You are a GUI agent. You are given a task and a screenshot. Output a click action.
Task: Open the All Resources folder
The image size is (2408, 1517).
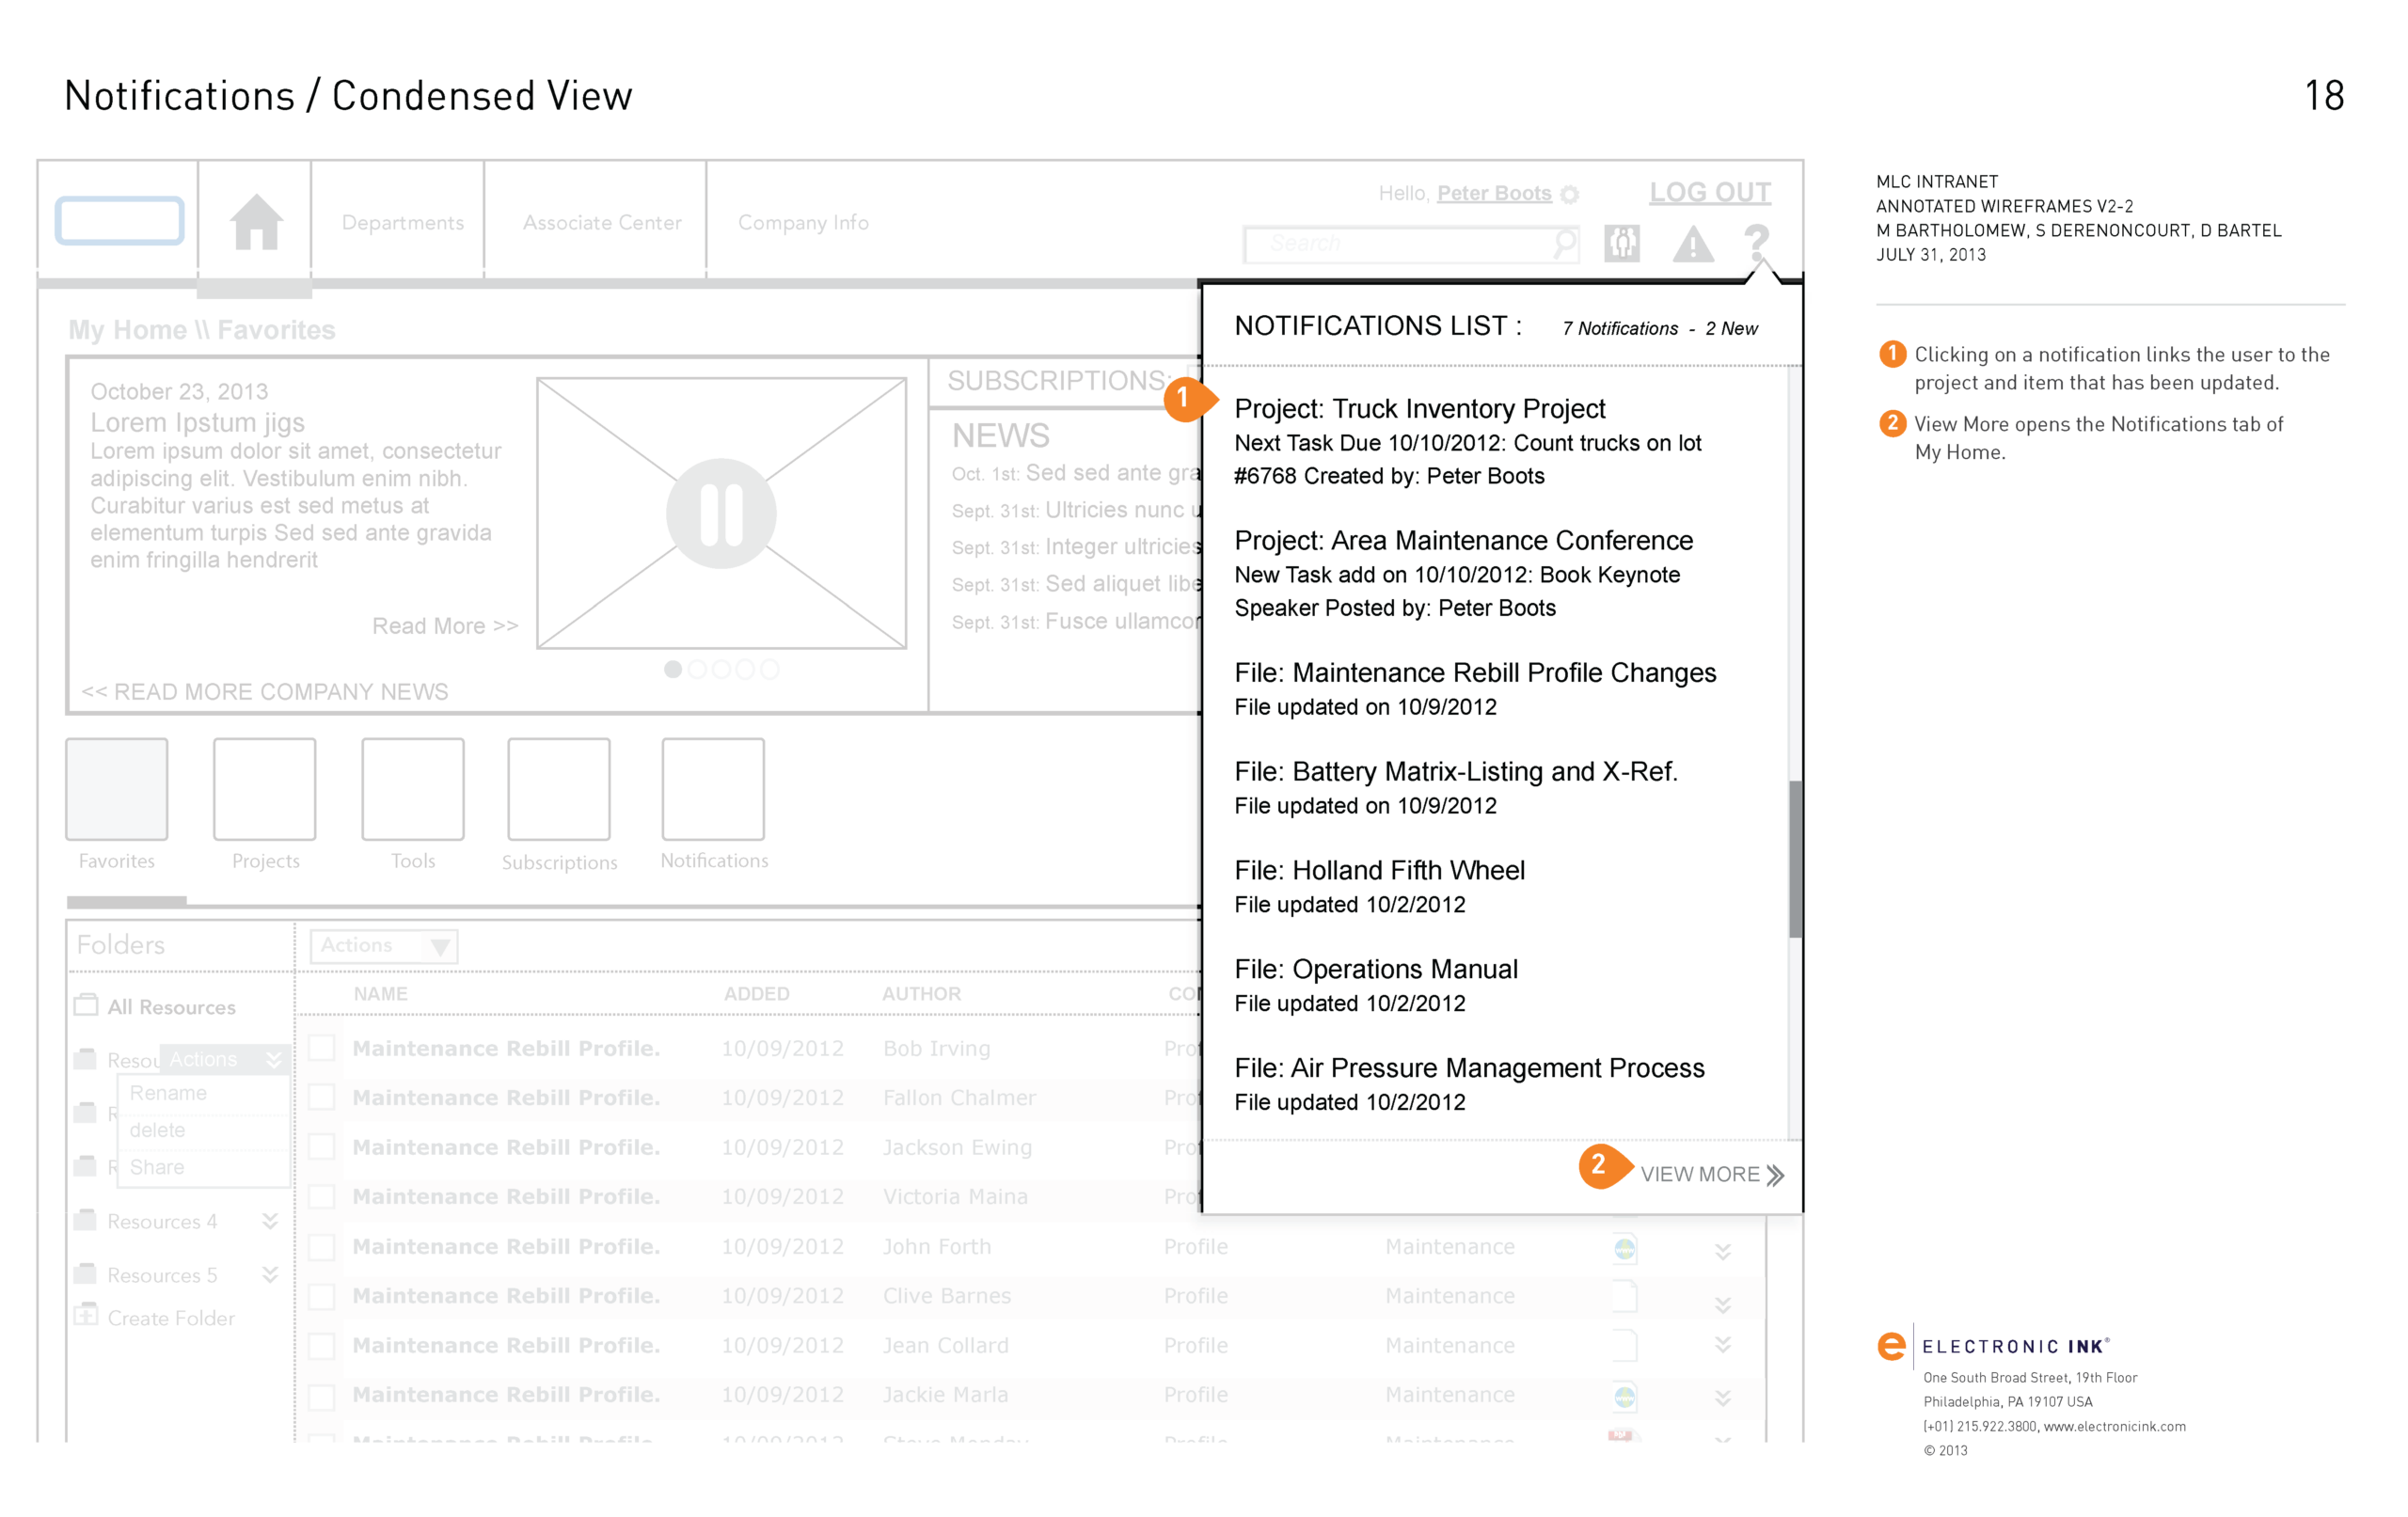click(x=171, y=1007)
